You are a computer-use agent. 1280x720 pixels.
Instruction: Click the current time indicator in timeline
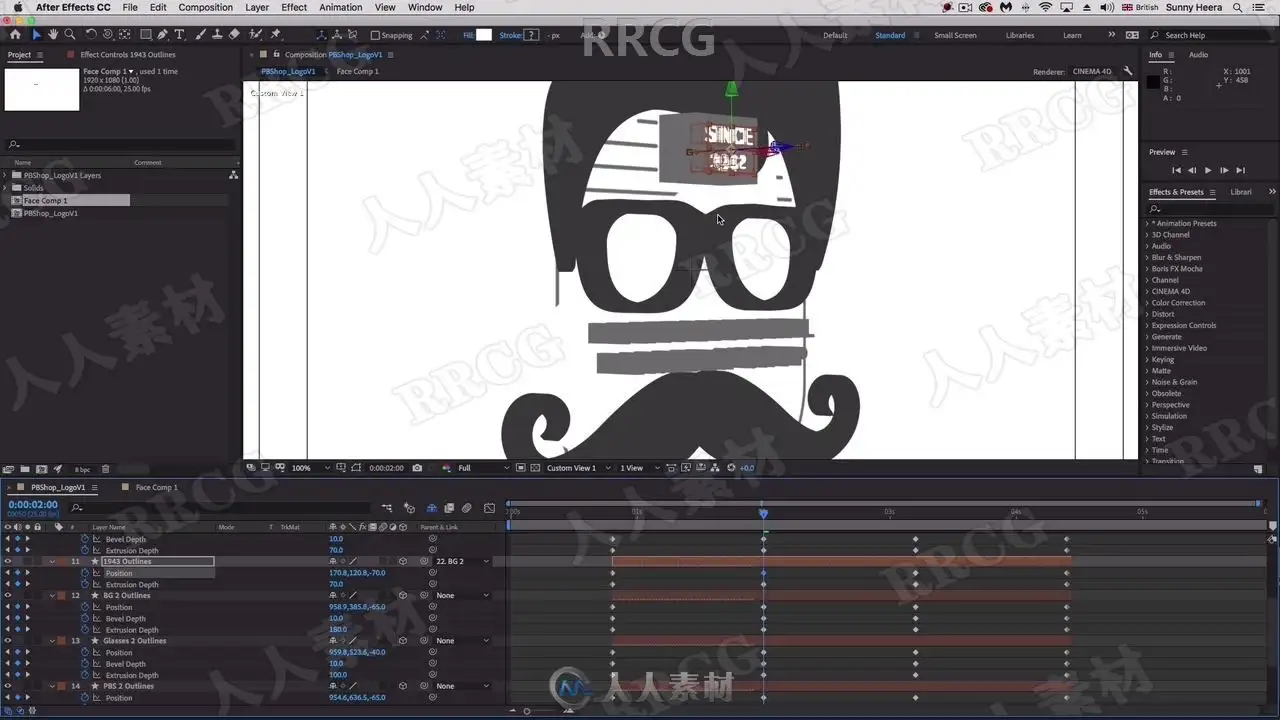[x=763, y=513]
